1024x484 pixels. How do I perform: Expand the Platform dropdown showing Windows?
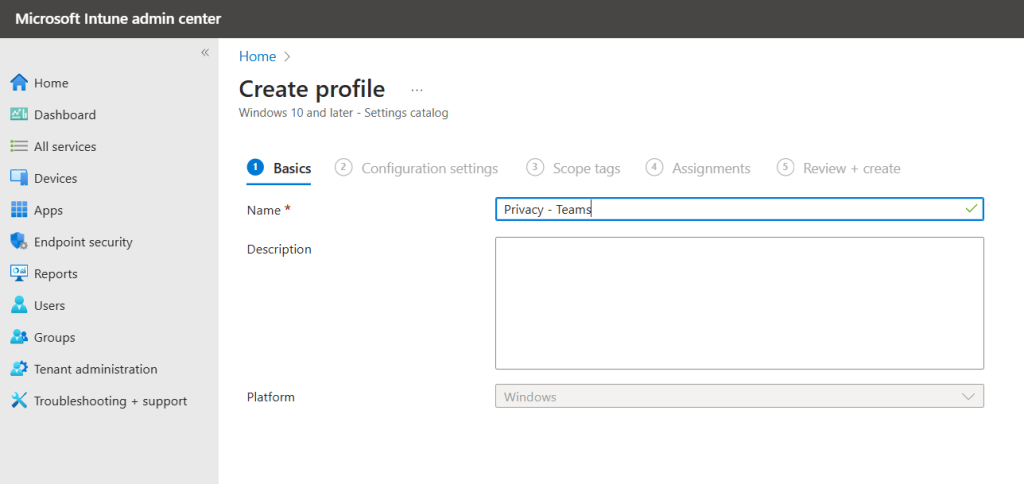(739, 397)
